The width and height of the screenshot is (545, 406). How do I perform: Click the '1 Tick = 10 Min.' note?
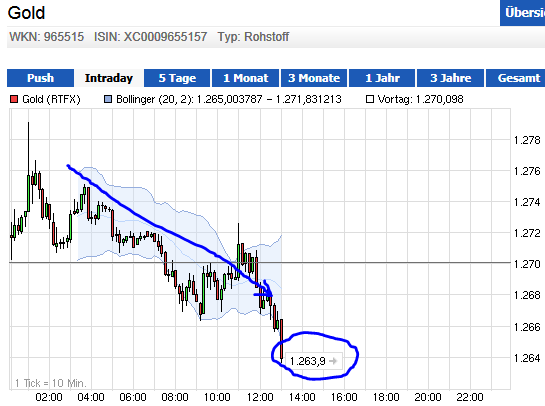click(51, 383)
